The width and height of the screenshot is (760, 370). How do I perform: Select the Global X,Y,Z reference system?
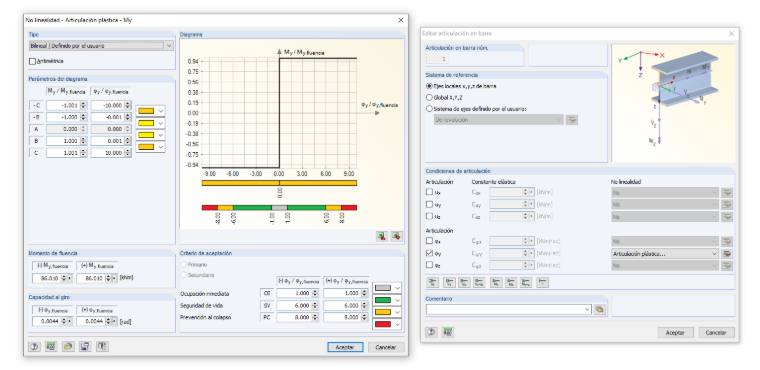pyautogui.click(x=429, y=97)
